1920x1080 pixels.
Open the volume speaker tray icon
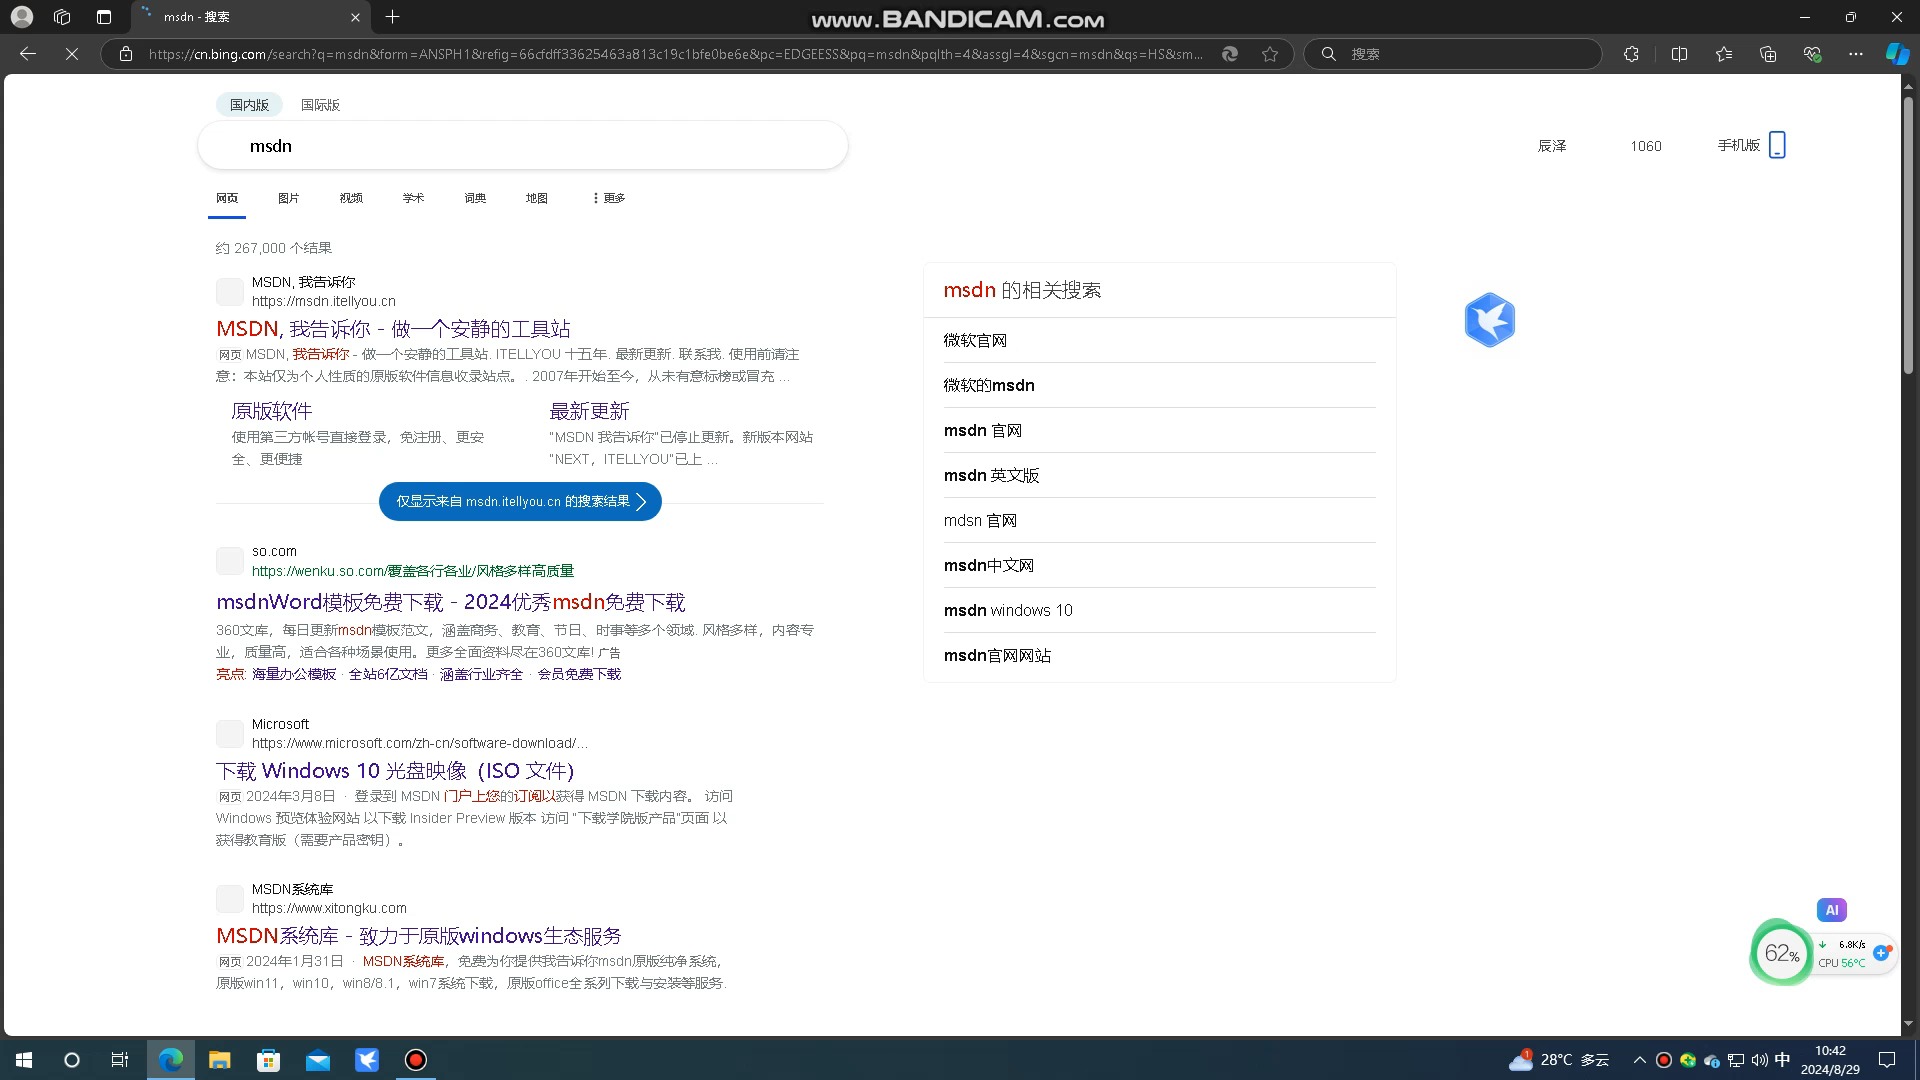coord(1759,1060)
